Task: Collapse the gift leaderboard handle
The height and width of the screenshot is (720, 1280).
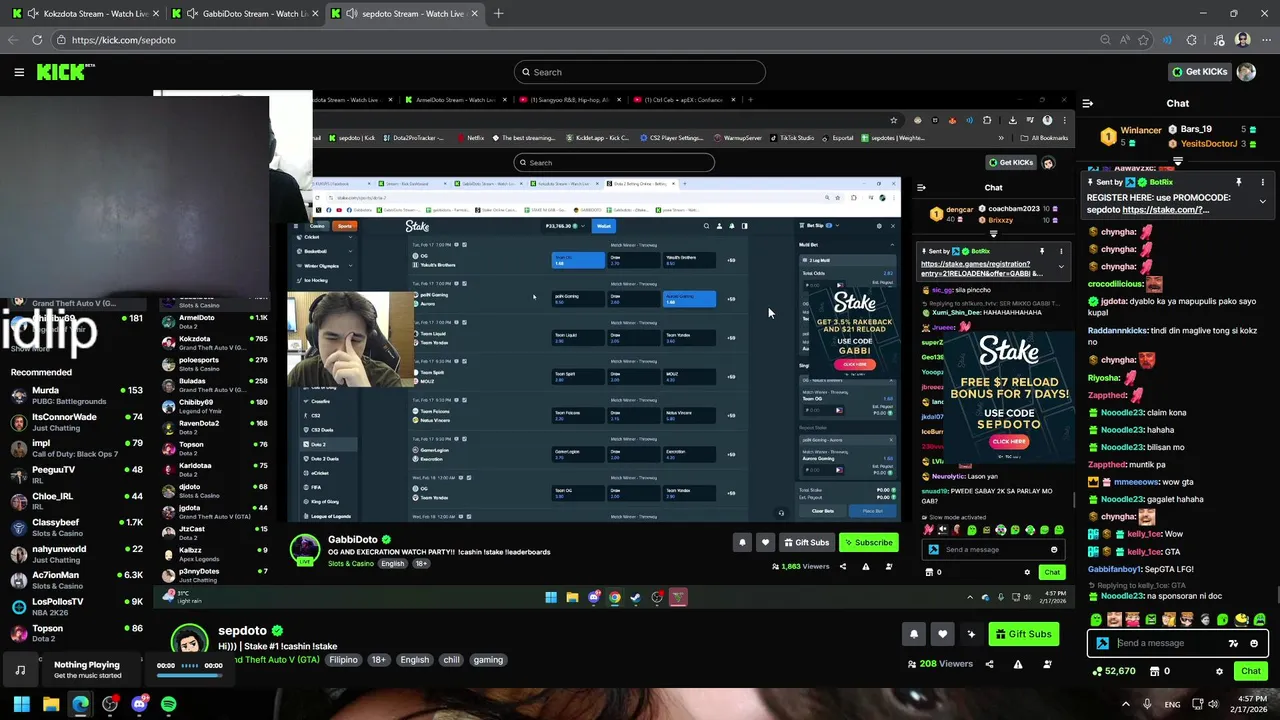Action: 1178,160
